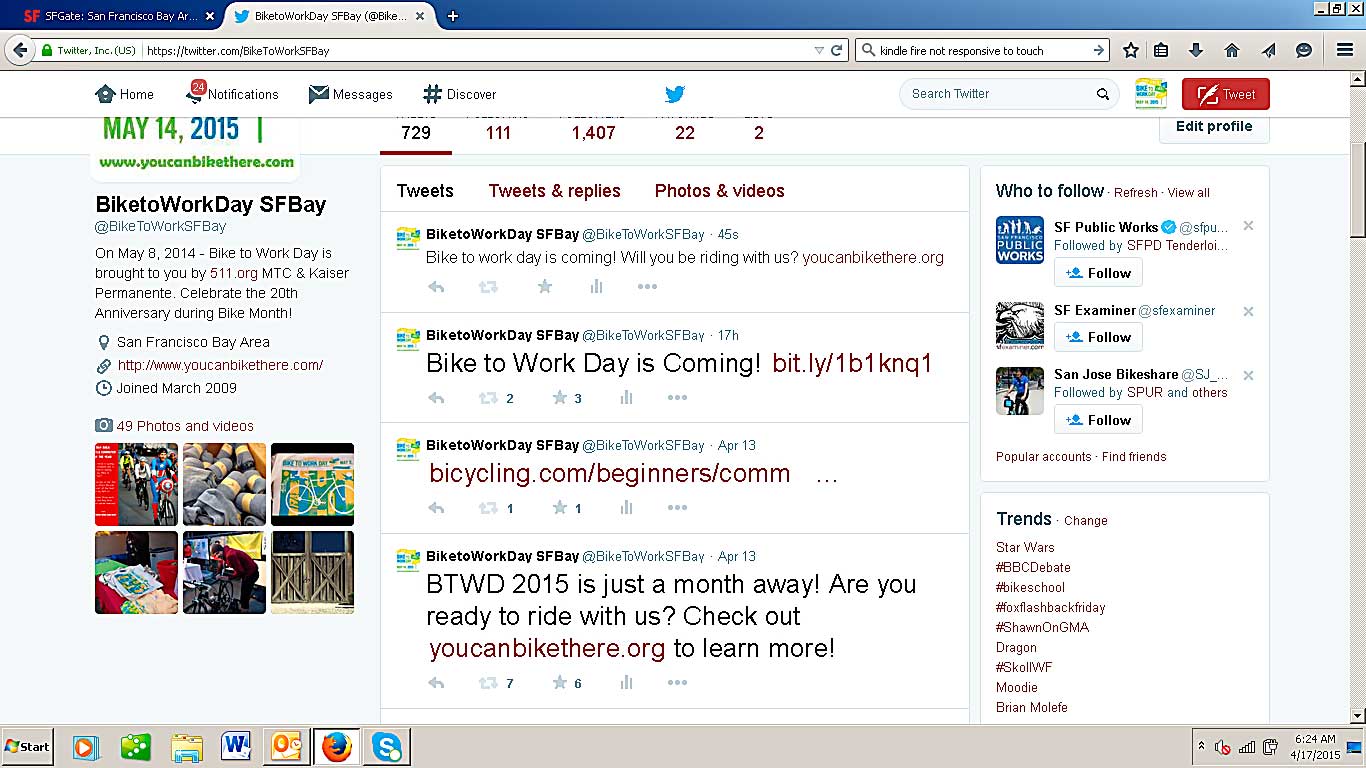Favorite the 45s-old tweet with star
This screenshot has width=1366, height=768.
(544, 287)
